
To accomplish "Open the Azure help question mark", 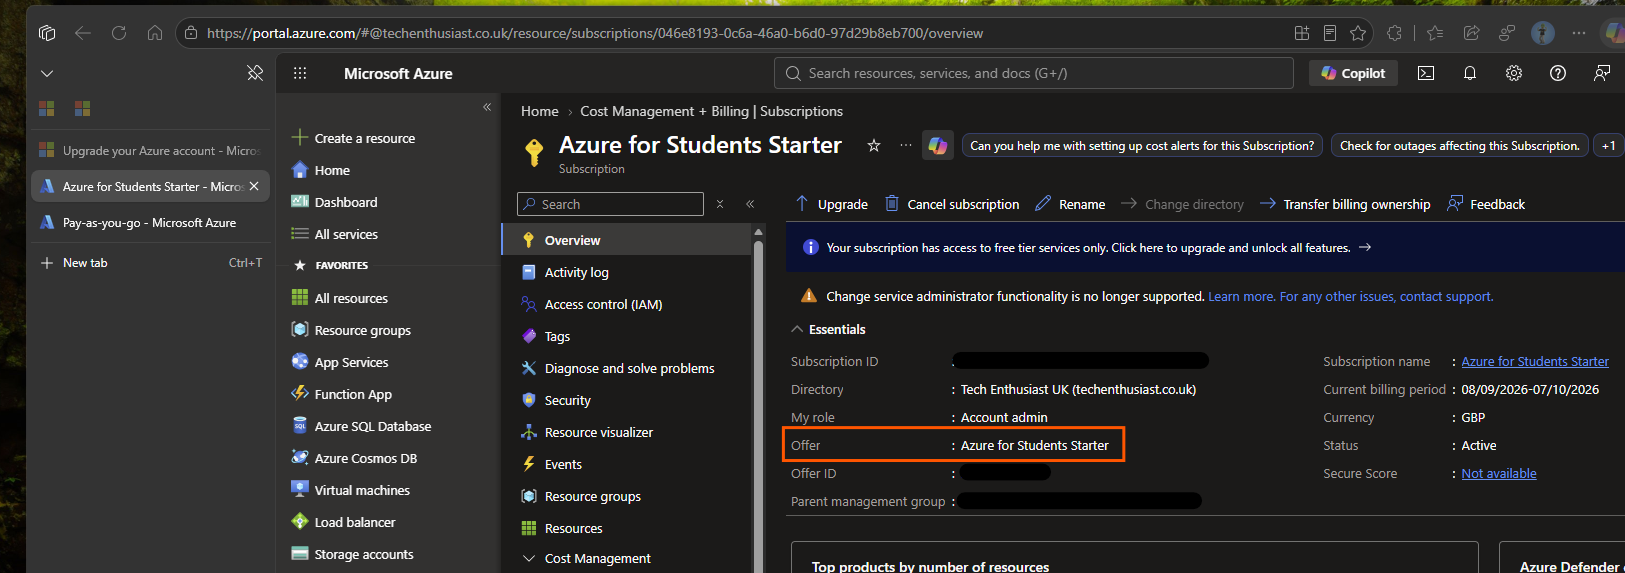I will (x=1558, y=73).
